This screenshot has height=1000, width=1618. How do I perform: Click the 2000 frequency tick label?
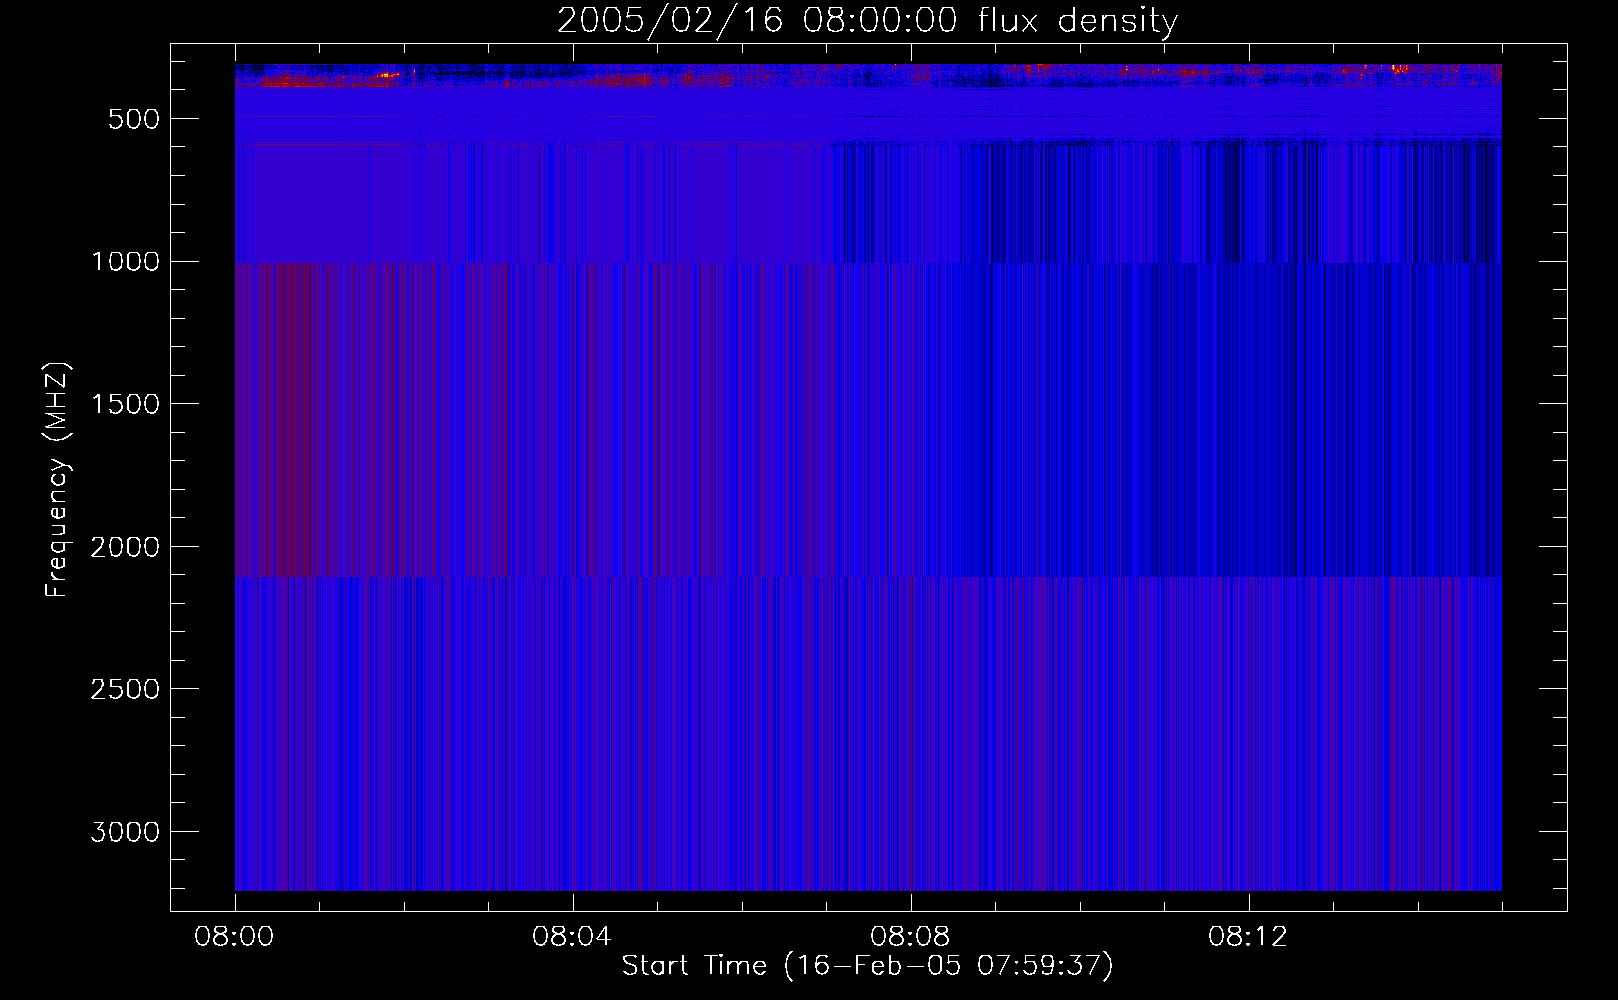click(x=125, y=547)
